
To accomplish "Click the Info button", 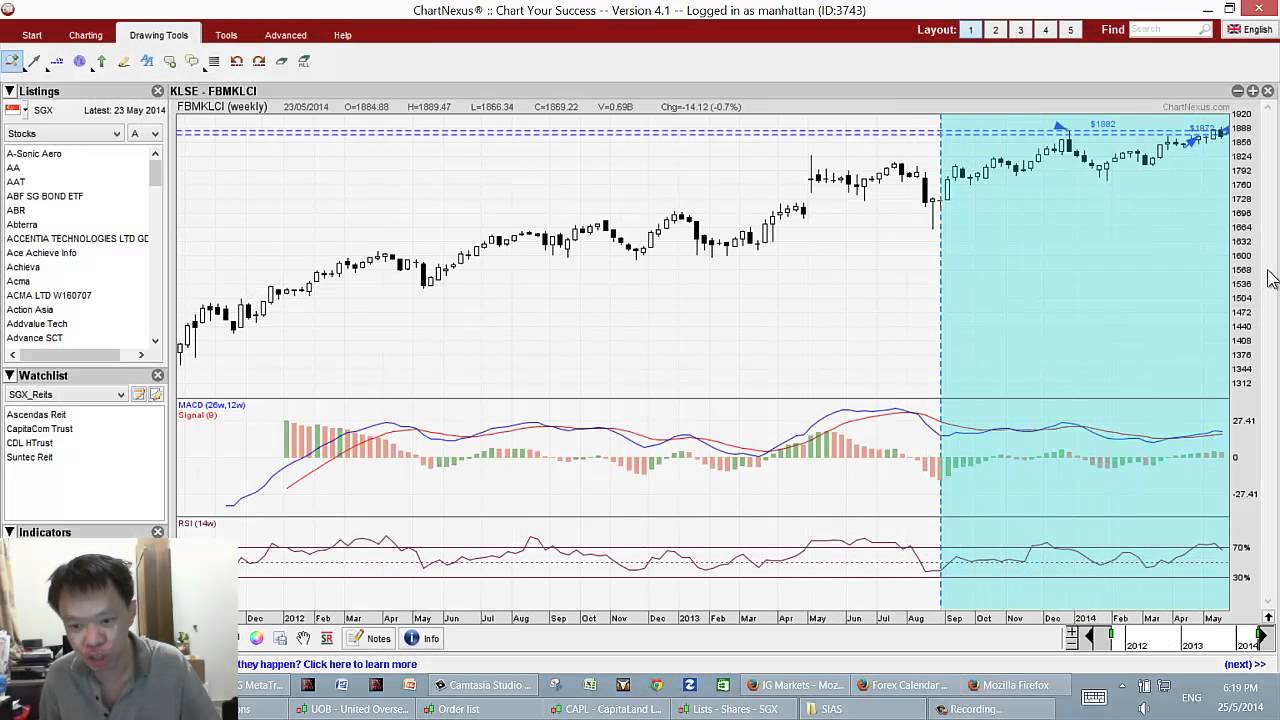I will [x=422, y=638].
